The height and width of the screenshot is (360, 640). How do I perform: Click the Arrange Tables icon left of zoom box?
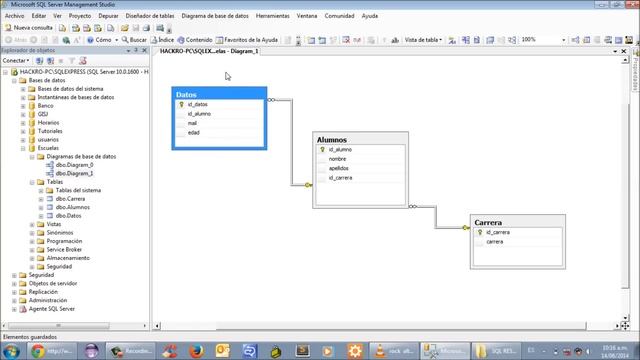coord(512,40)
